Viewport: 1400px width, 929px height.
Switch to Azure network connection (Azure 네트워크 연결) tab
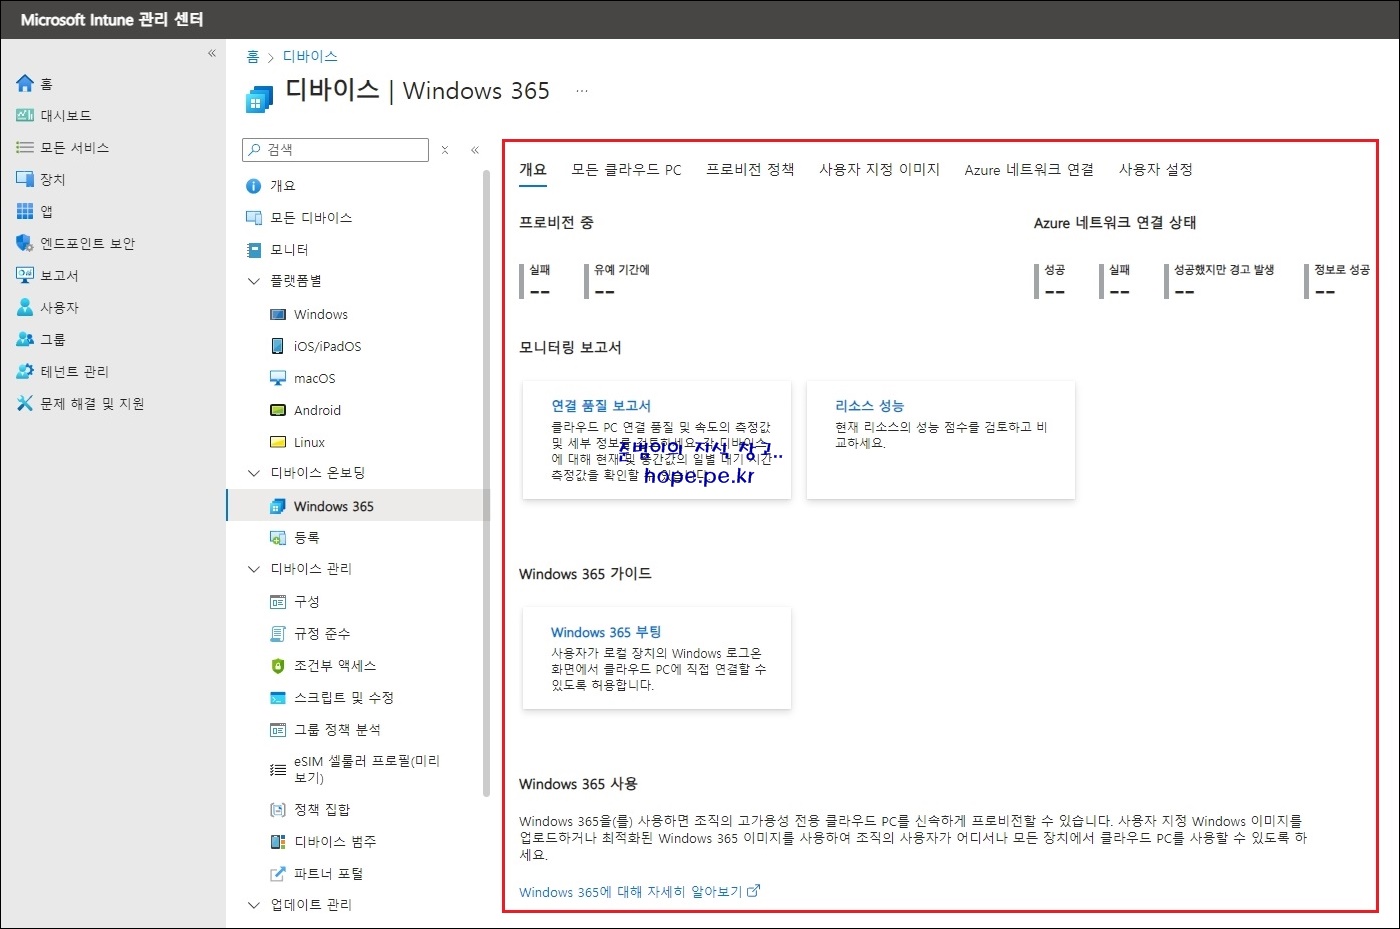click(1029, 170)
